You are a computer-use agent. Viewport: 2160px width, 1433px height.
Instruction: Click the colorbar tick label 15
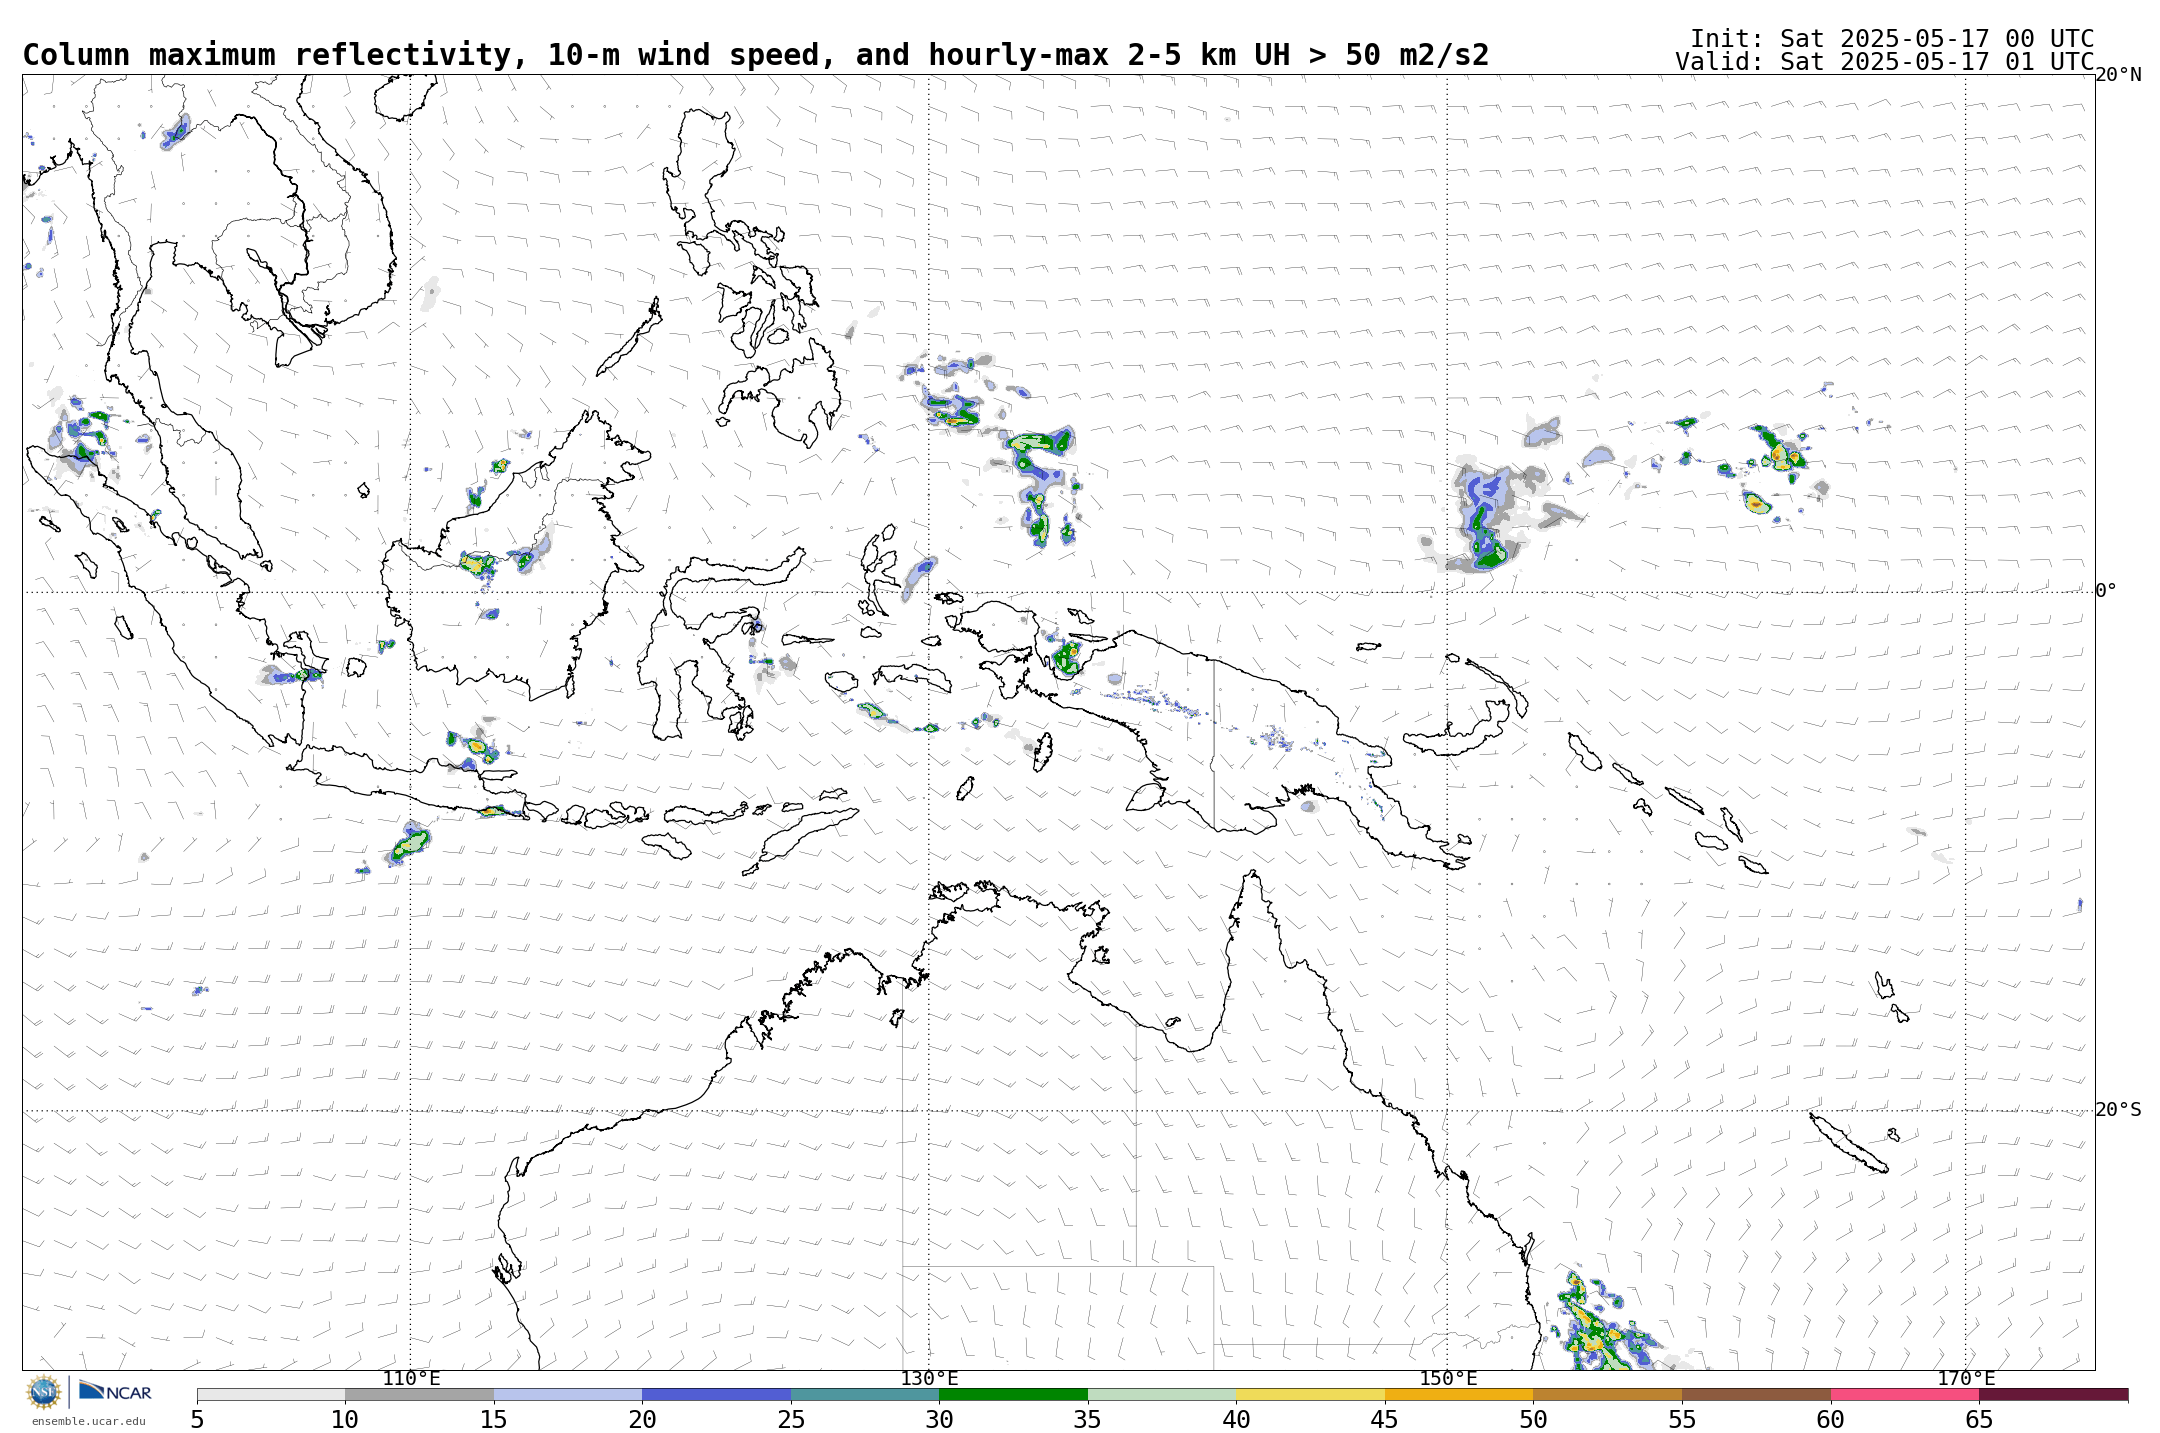(x=494, y=1419)
